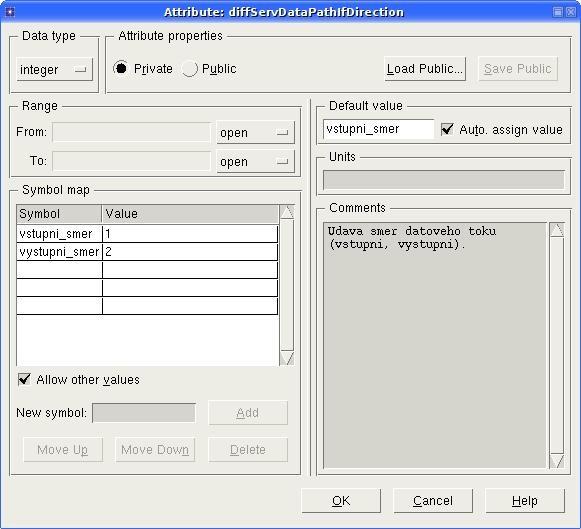Click value cell 2 of vystupni_smer
Viewport: 581px width, 529px height.
[x=190, y=252]
